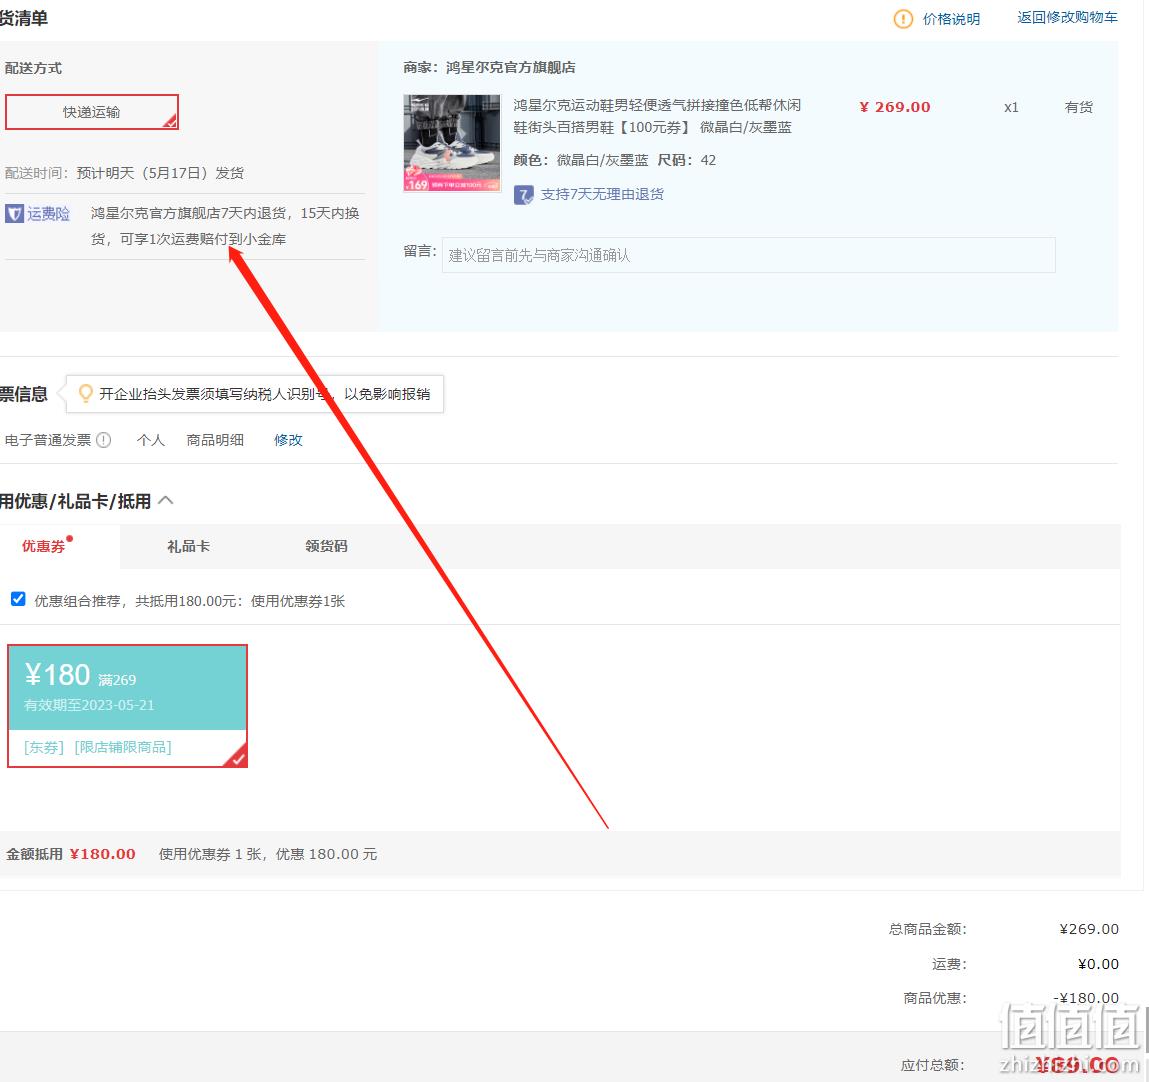This screenshot has height=1082, width=1149.
Task: Click the lightbulb tip icon
Action: click(86, 393)
